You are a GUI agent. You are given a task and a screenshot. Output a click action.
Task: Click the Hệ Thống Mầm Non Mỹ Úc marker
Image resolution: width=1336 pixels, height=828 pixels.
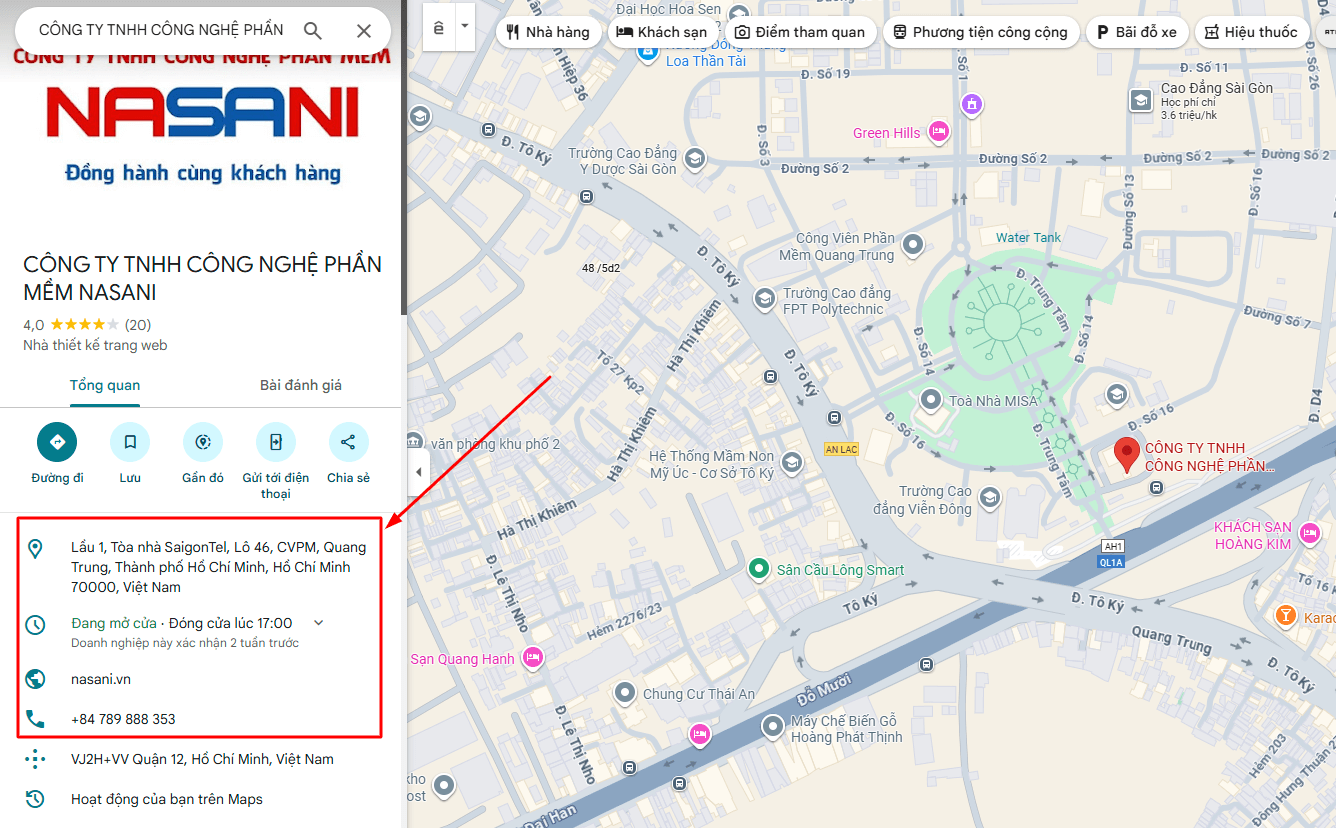(792, 462)
